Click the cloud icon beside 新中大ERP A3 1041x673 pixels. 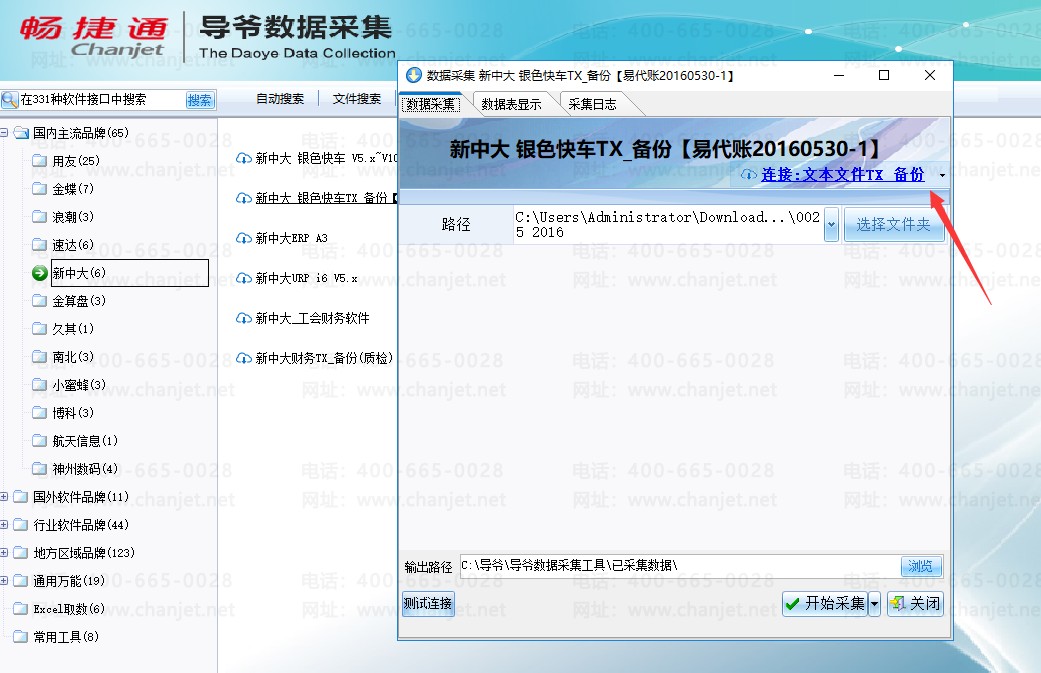point(244,238)
